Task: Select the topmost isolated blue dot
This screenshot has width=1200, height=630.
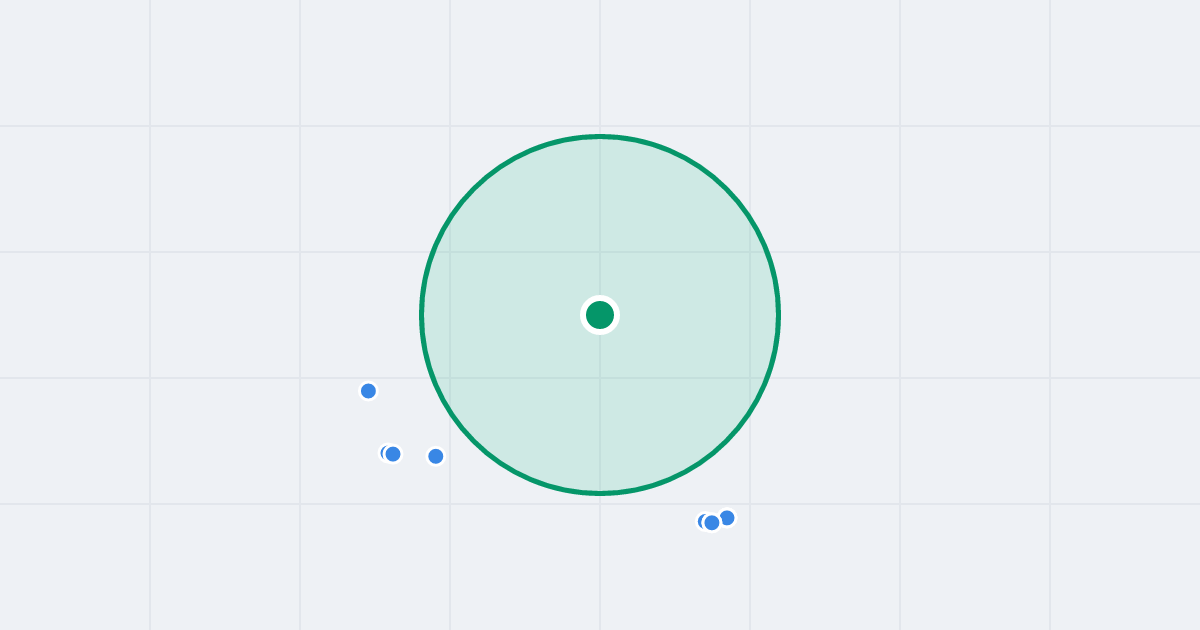Action: [368, 391]
